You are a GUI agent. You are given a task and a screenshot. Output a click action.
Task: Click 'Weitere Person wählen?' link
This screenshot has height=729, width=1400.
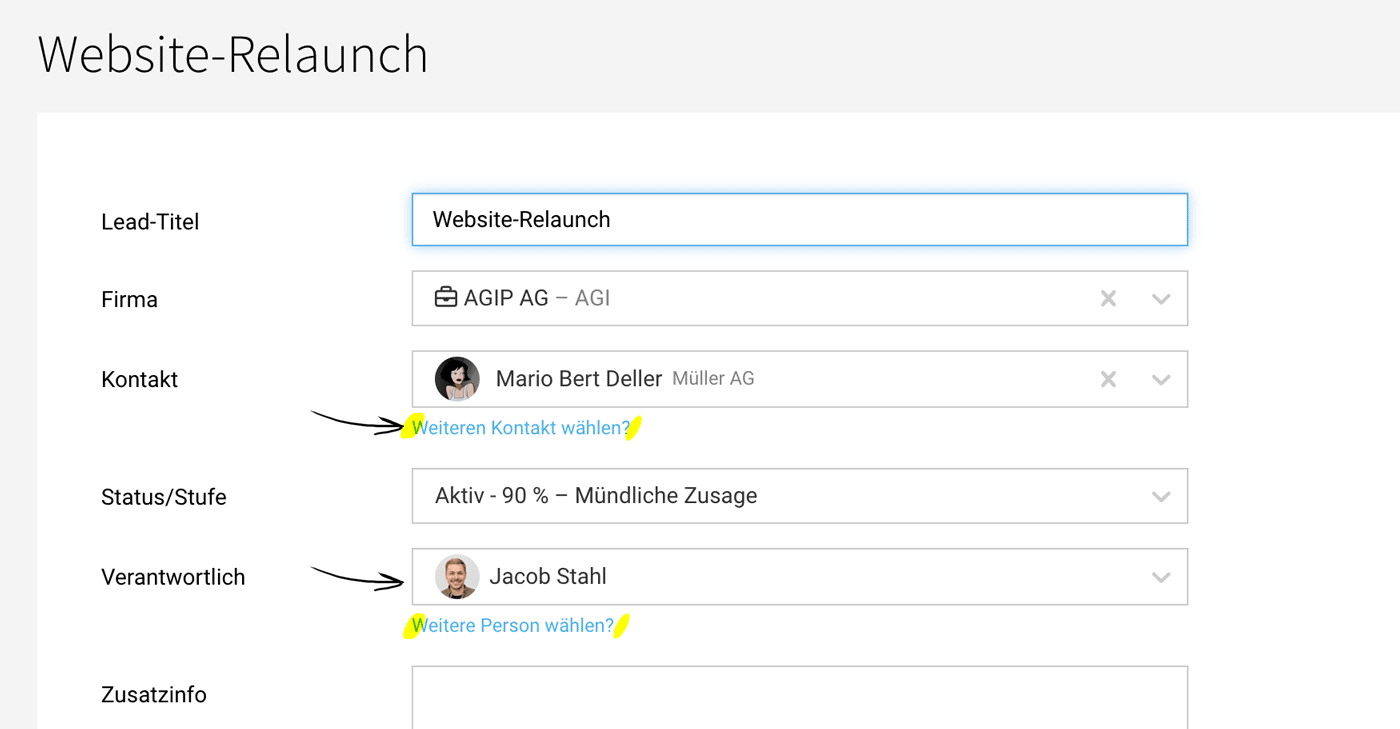tap(513, 626)
